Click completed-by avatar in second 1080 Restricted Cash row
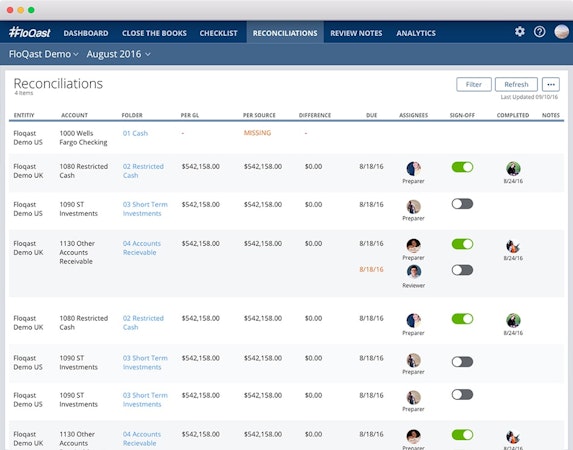The image size is (573, 450). tap(513, 321)
